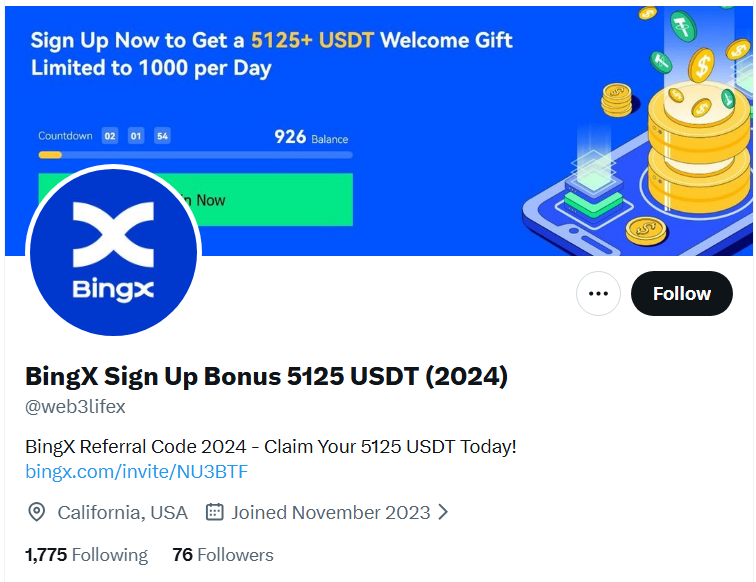Click the profile name BingX Sign Up Bonus

[x=266, y=377]
